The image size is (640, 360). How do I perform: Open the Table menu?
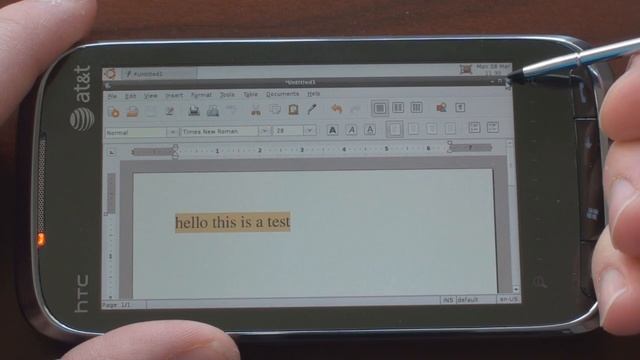pyautogui.click(x=250, y=94)
